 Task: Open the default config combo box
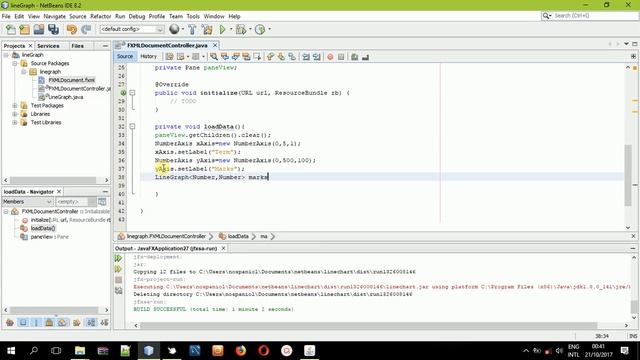(131, 29)
